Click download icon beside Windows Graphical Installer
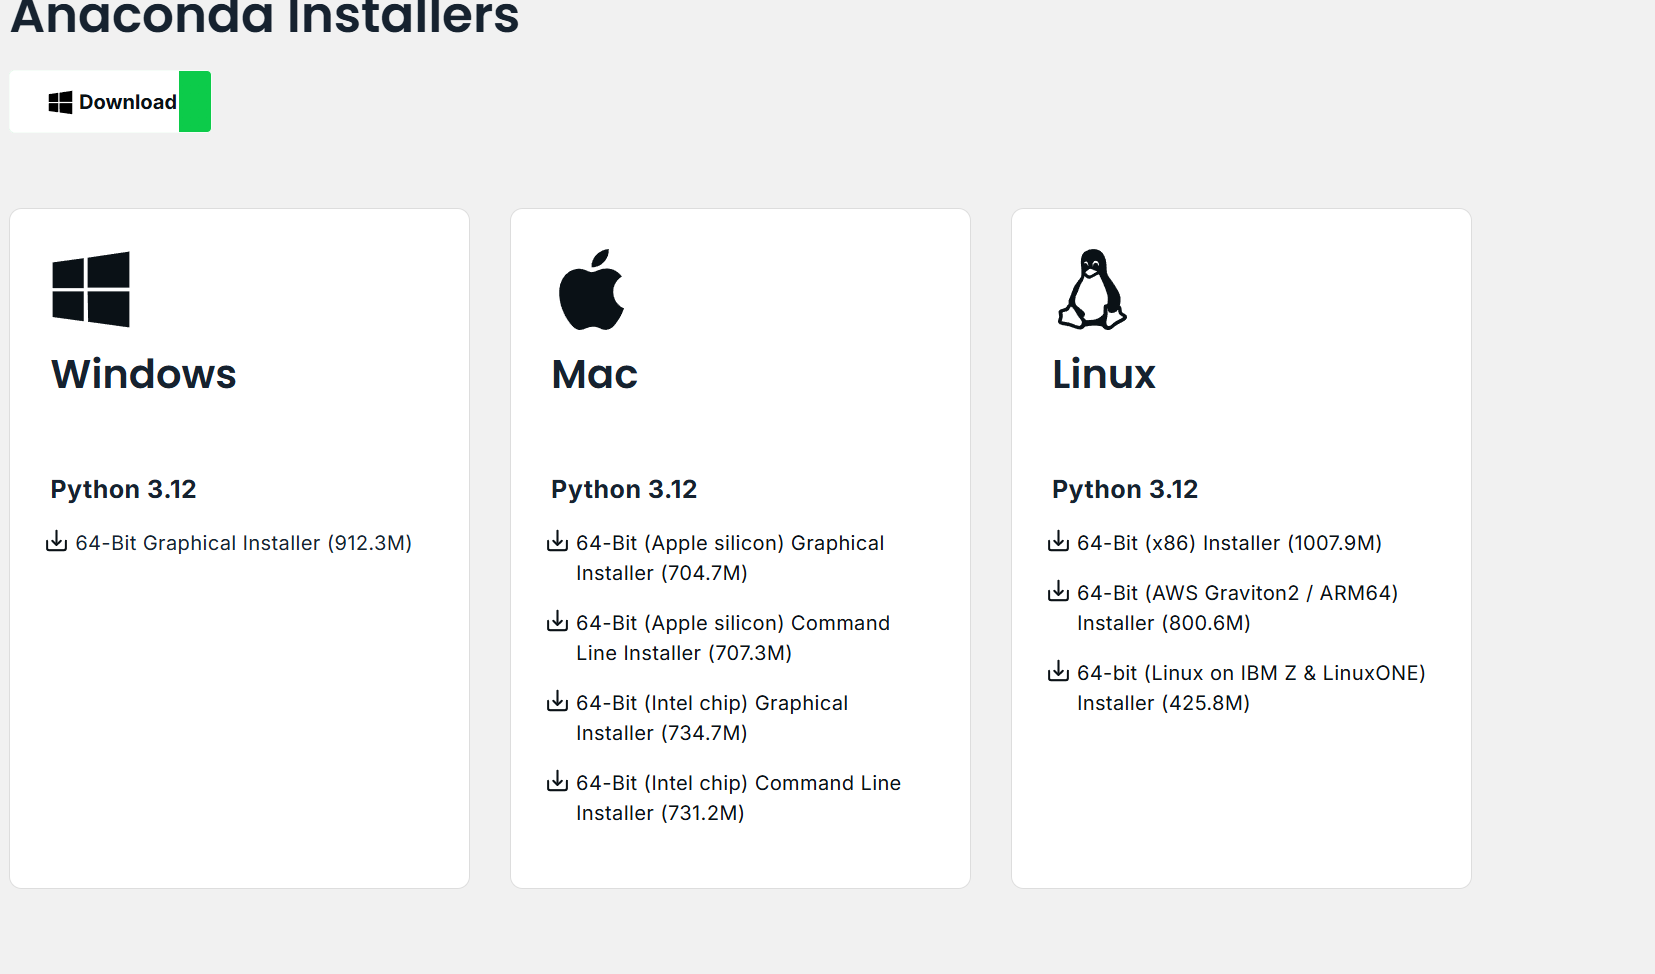1655x974 pixels. 57,541
